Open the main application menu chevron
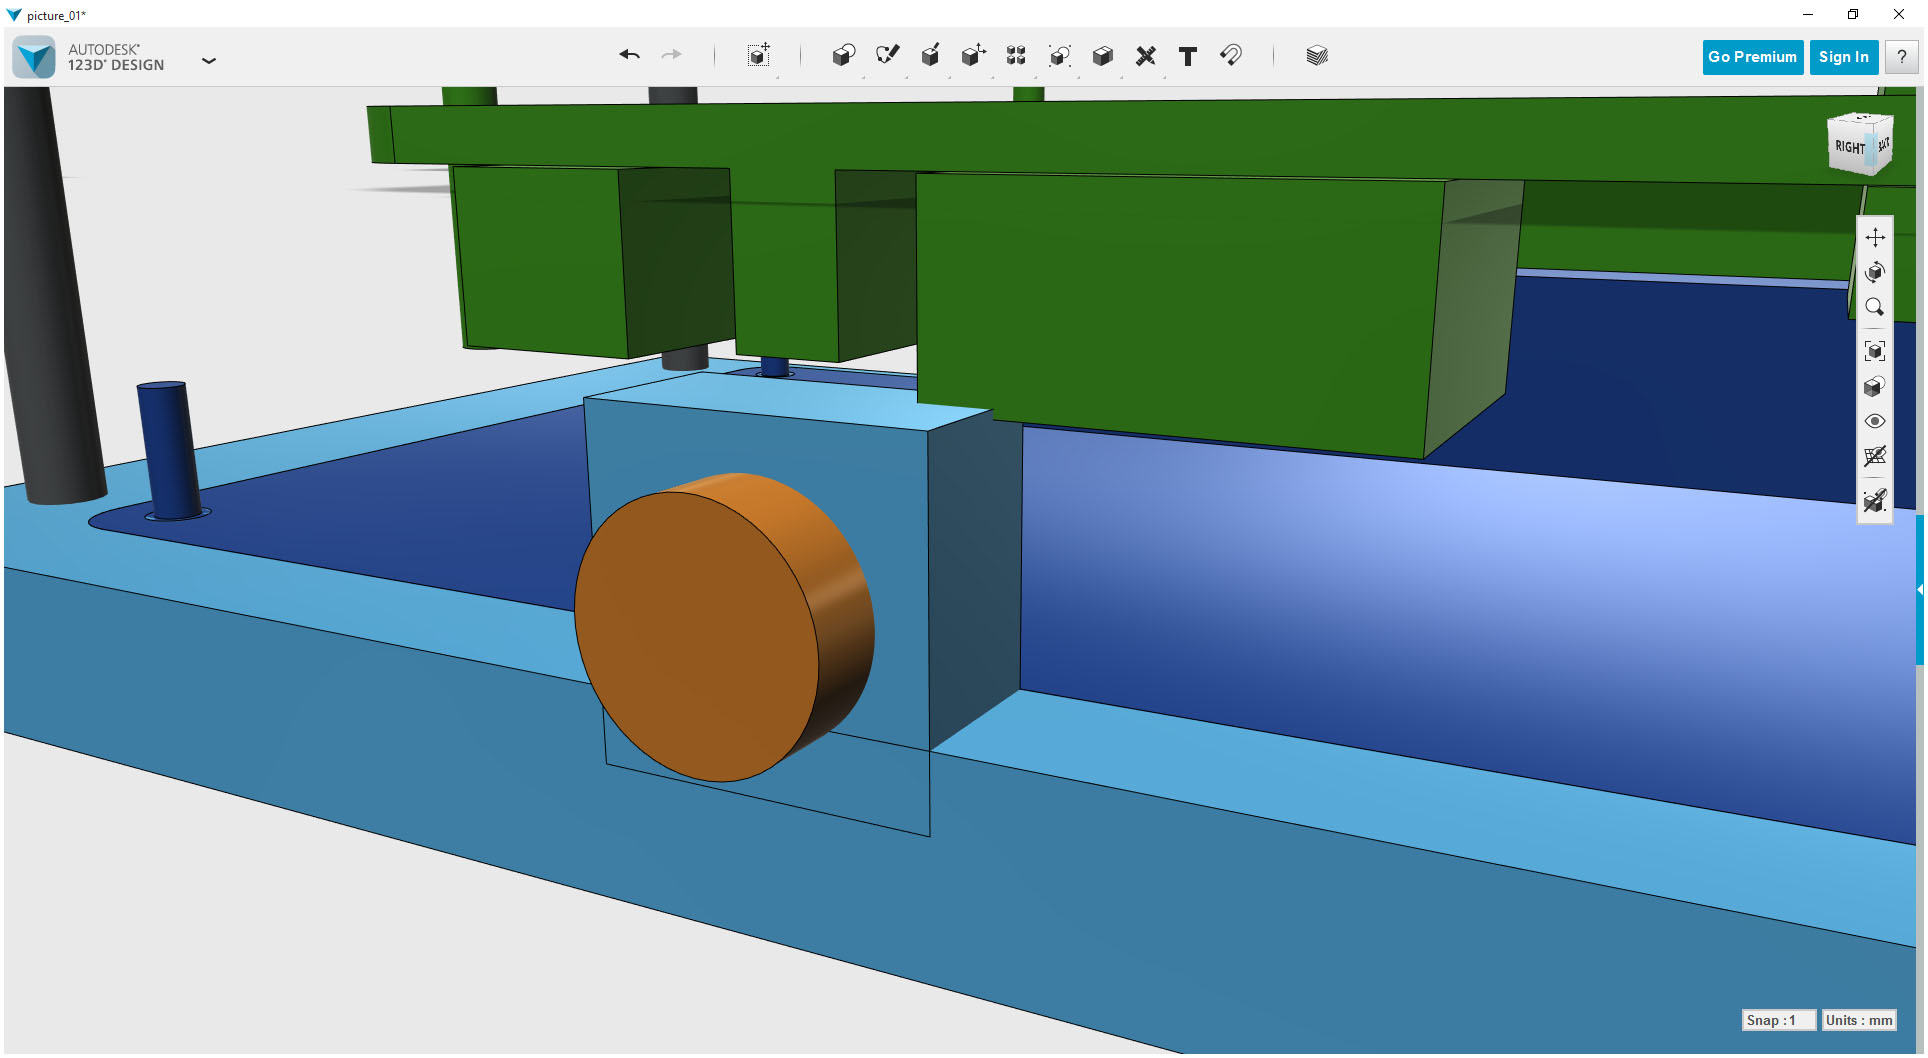 (209, 61)
